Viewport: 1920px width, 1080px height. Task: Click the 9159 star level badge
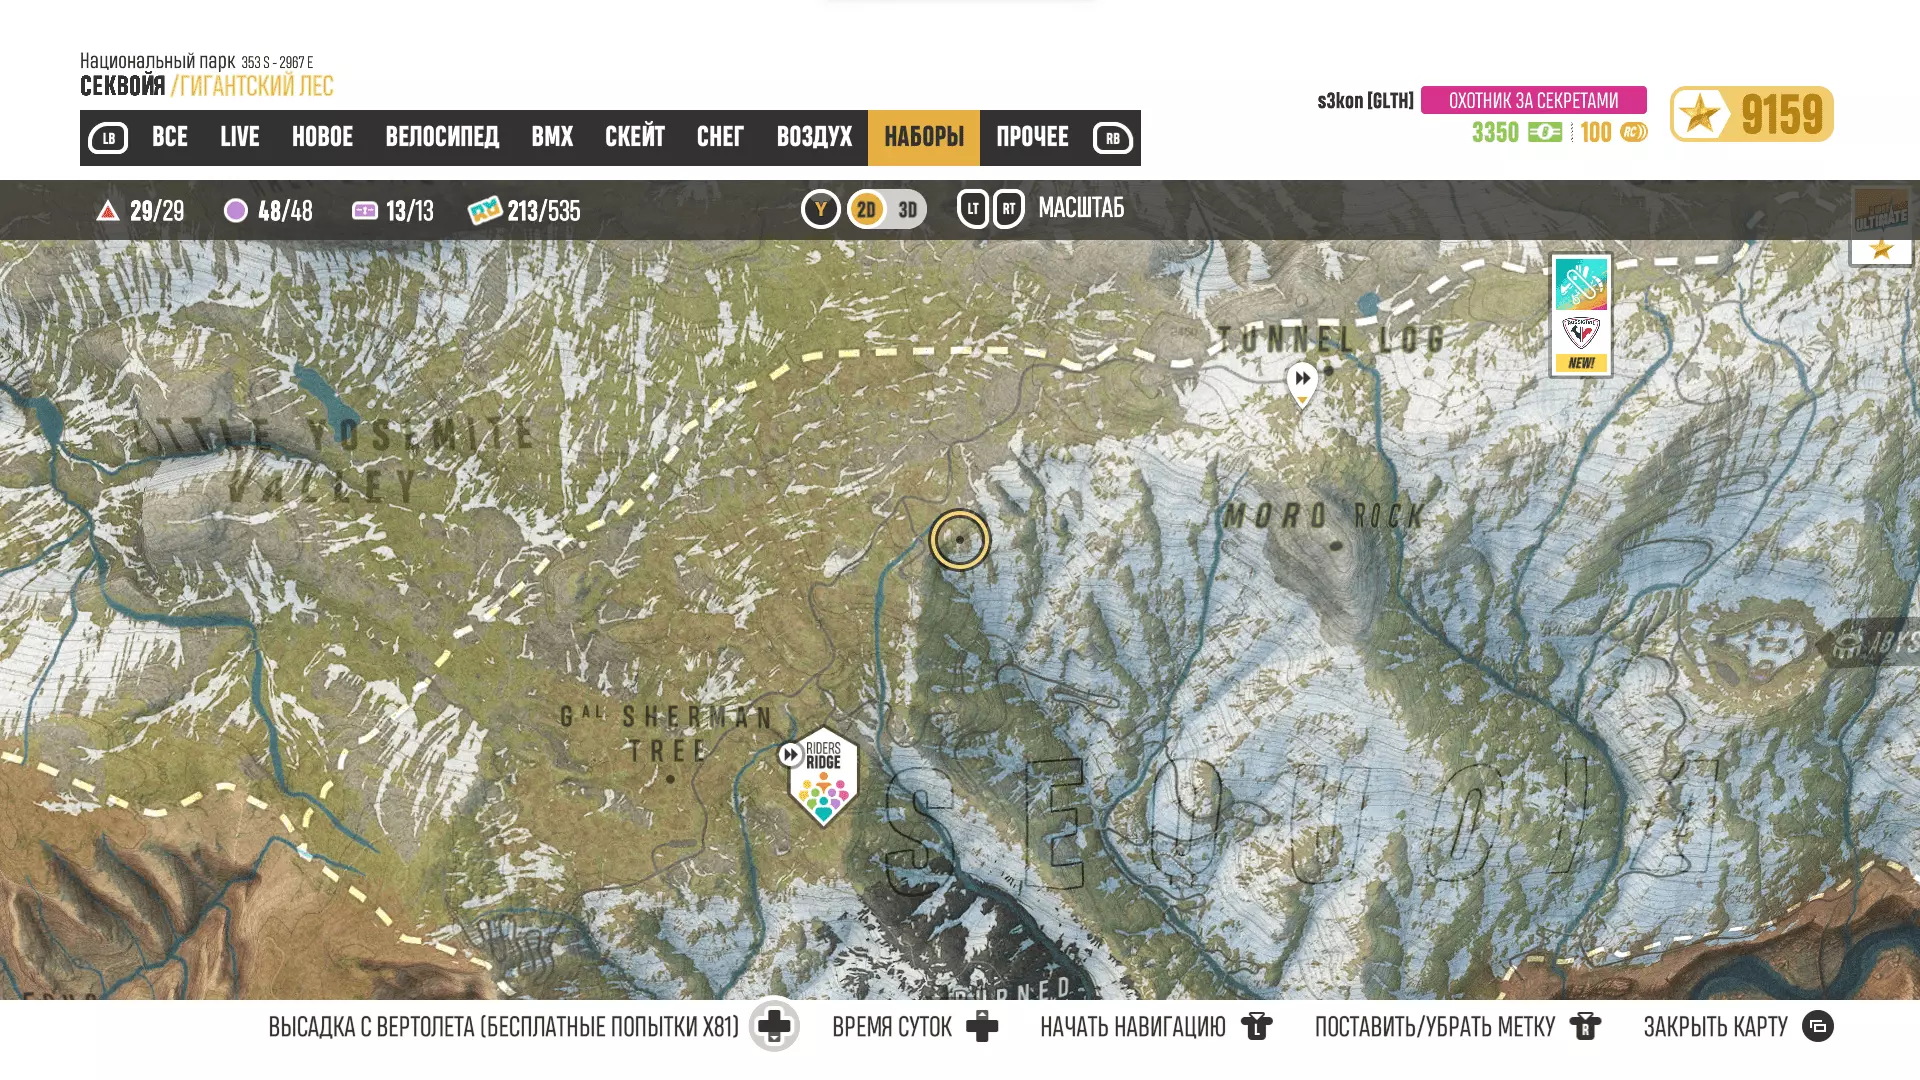(x=1751, y=114)
